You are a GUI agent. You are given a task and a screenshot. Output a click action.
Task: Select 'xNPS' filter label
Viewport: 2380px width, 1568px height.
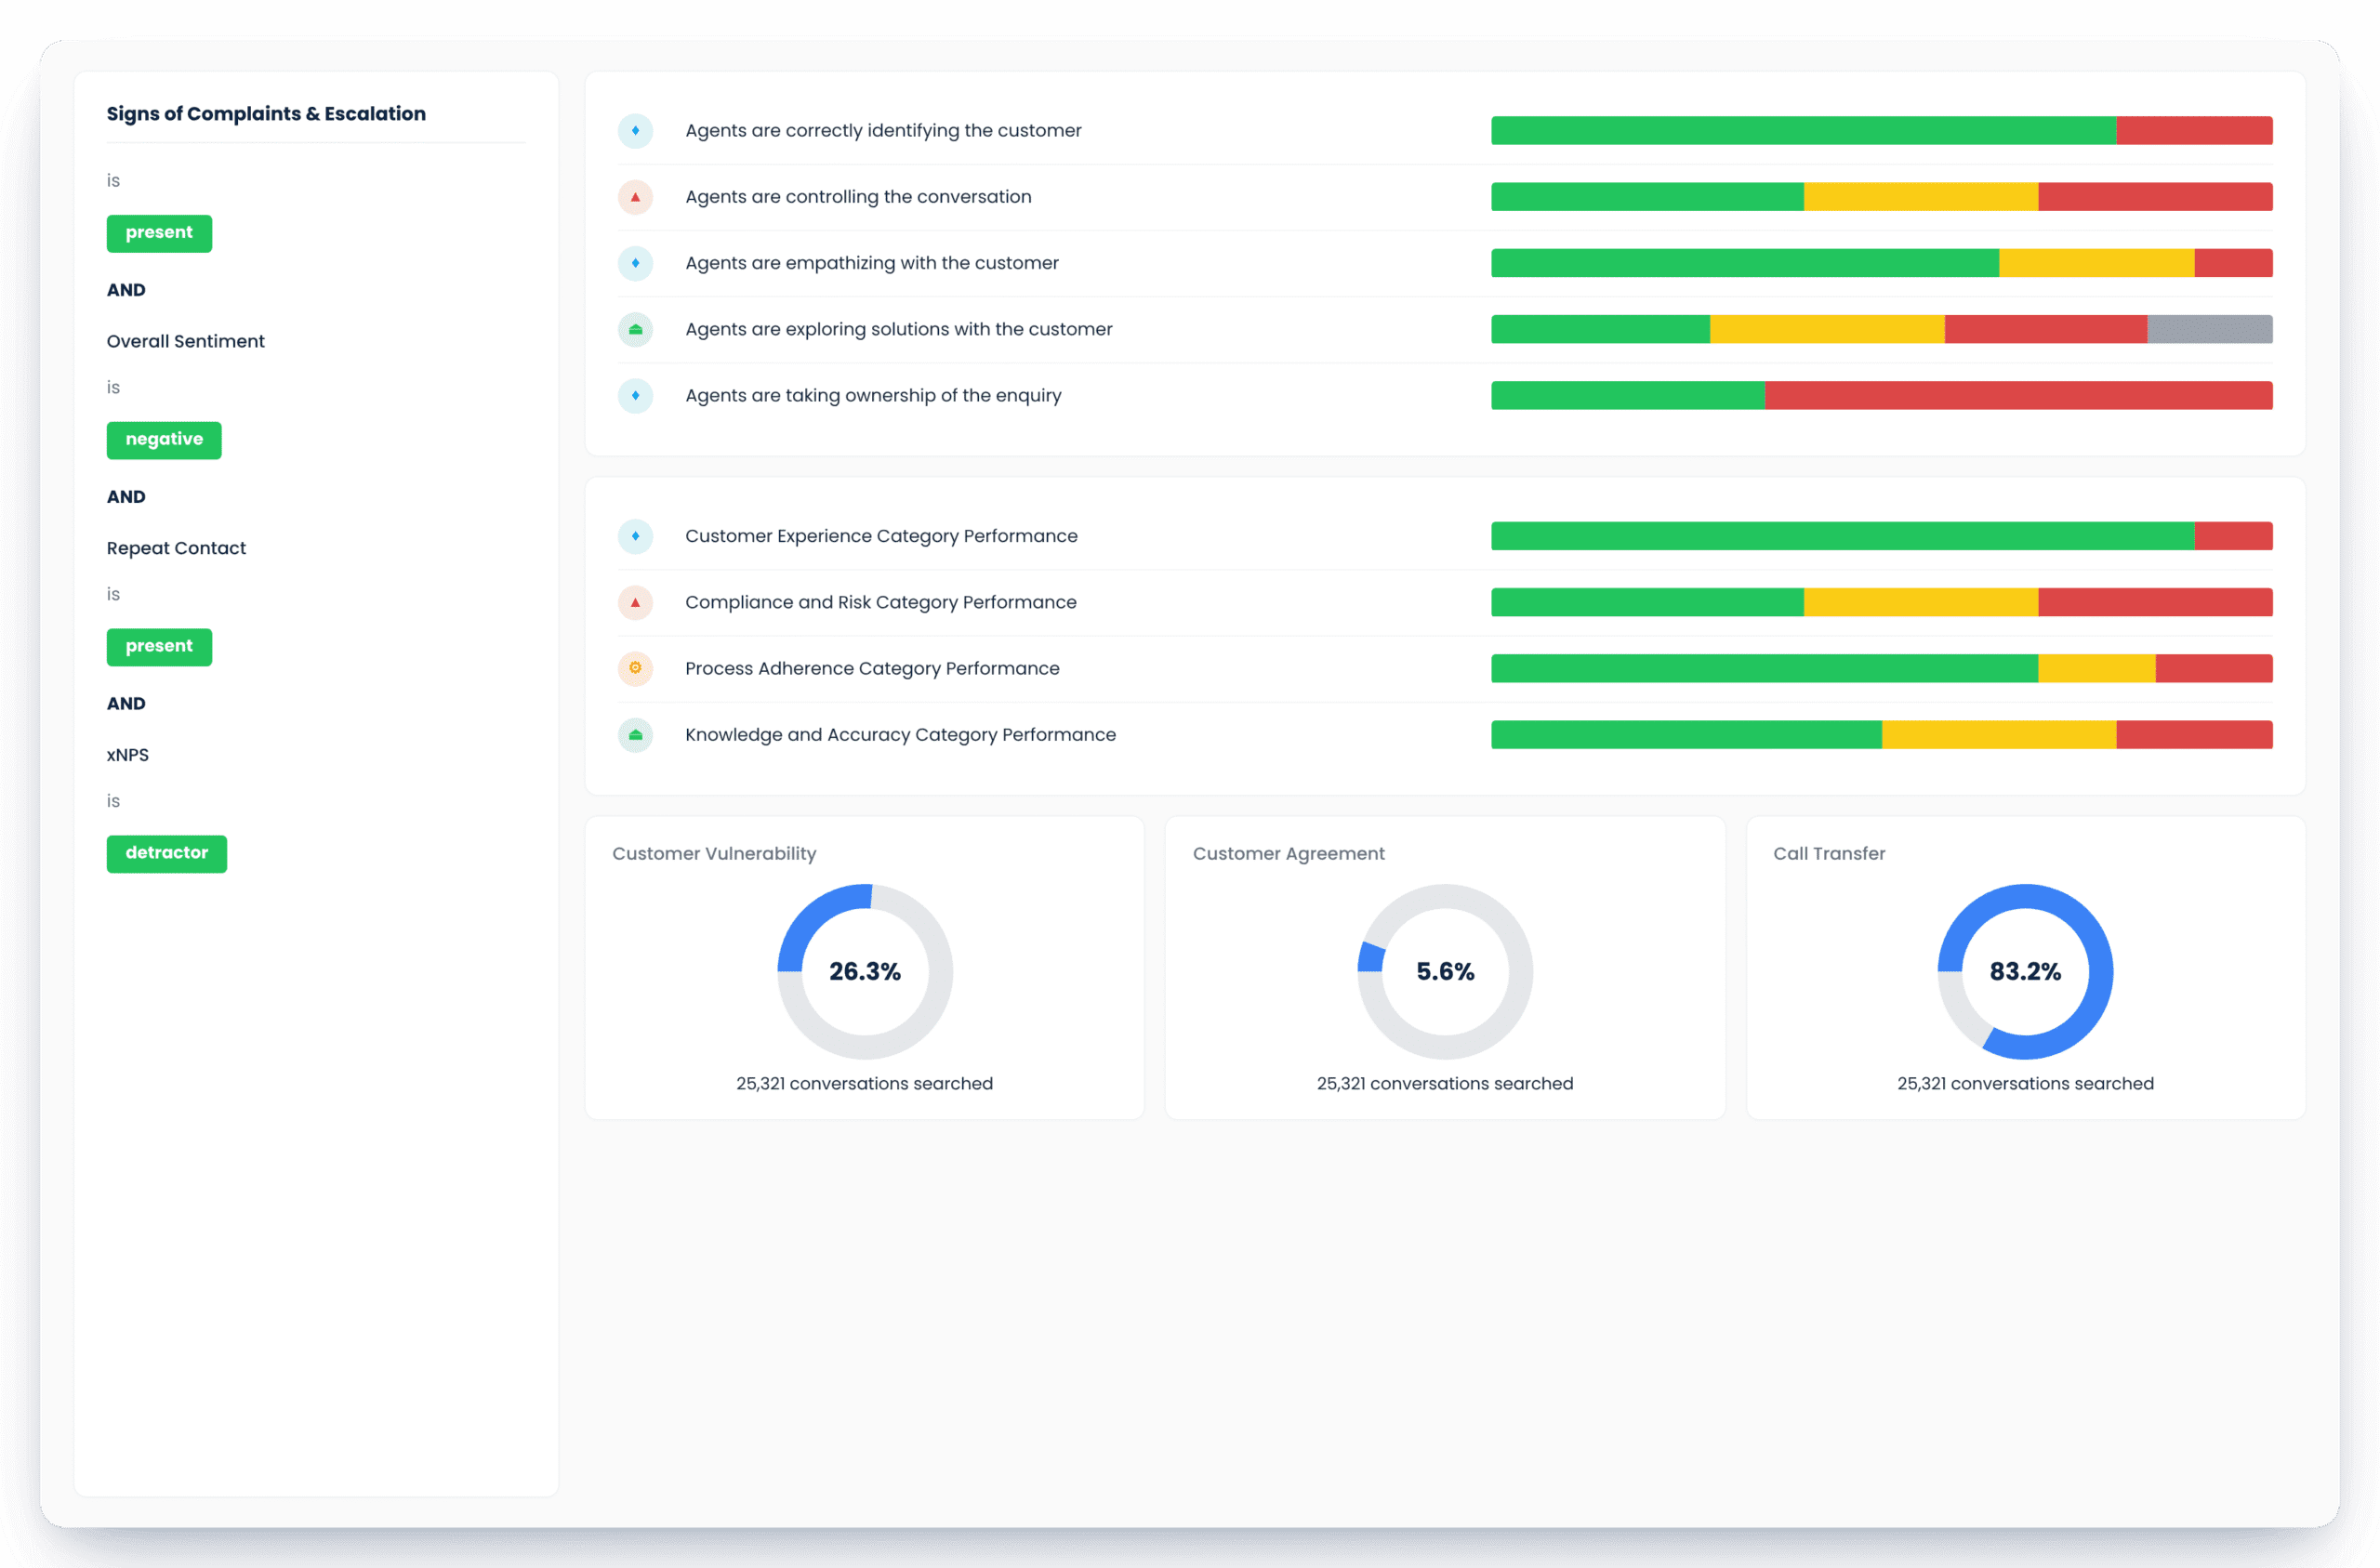(x=128, y=755)
